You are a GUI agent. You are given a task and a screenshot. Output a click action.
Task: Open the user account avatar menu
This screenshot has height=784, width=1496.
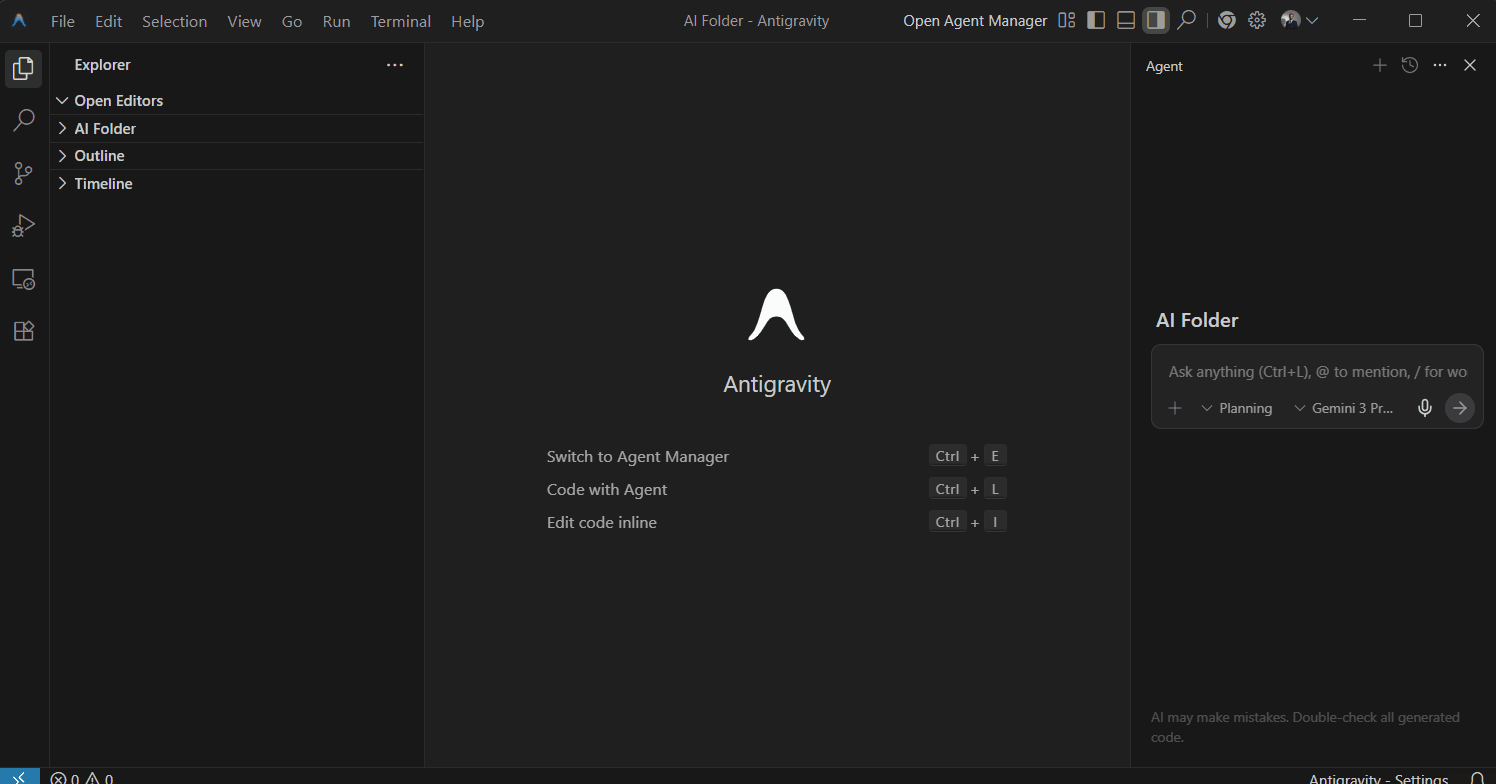click(x=1299, y=20)
